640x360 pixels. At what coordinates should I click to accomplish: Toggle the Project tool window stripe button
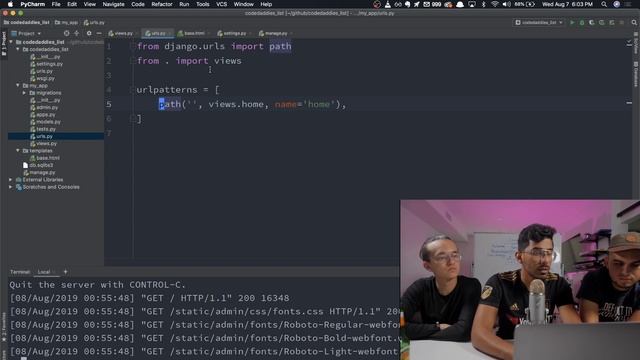4,44
